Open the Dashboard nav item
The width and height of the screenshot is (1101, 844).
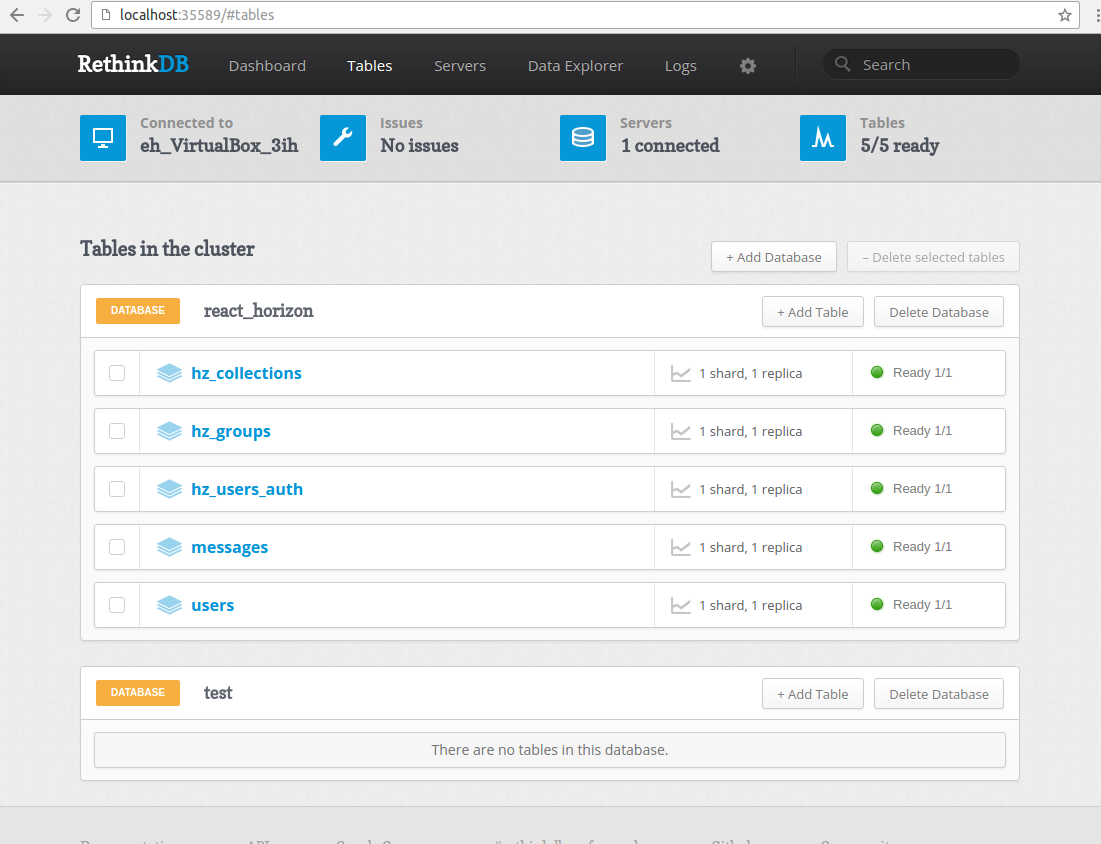tap(268, 66)
